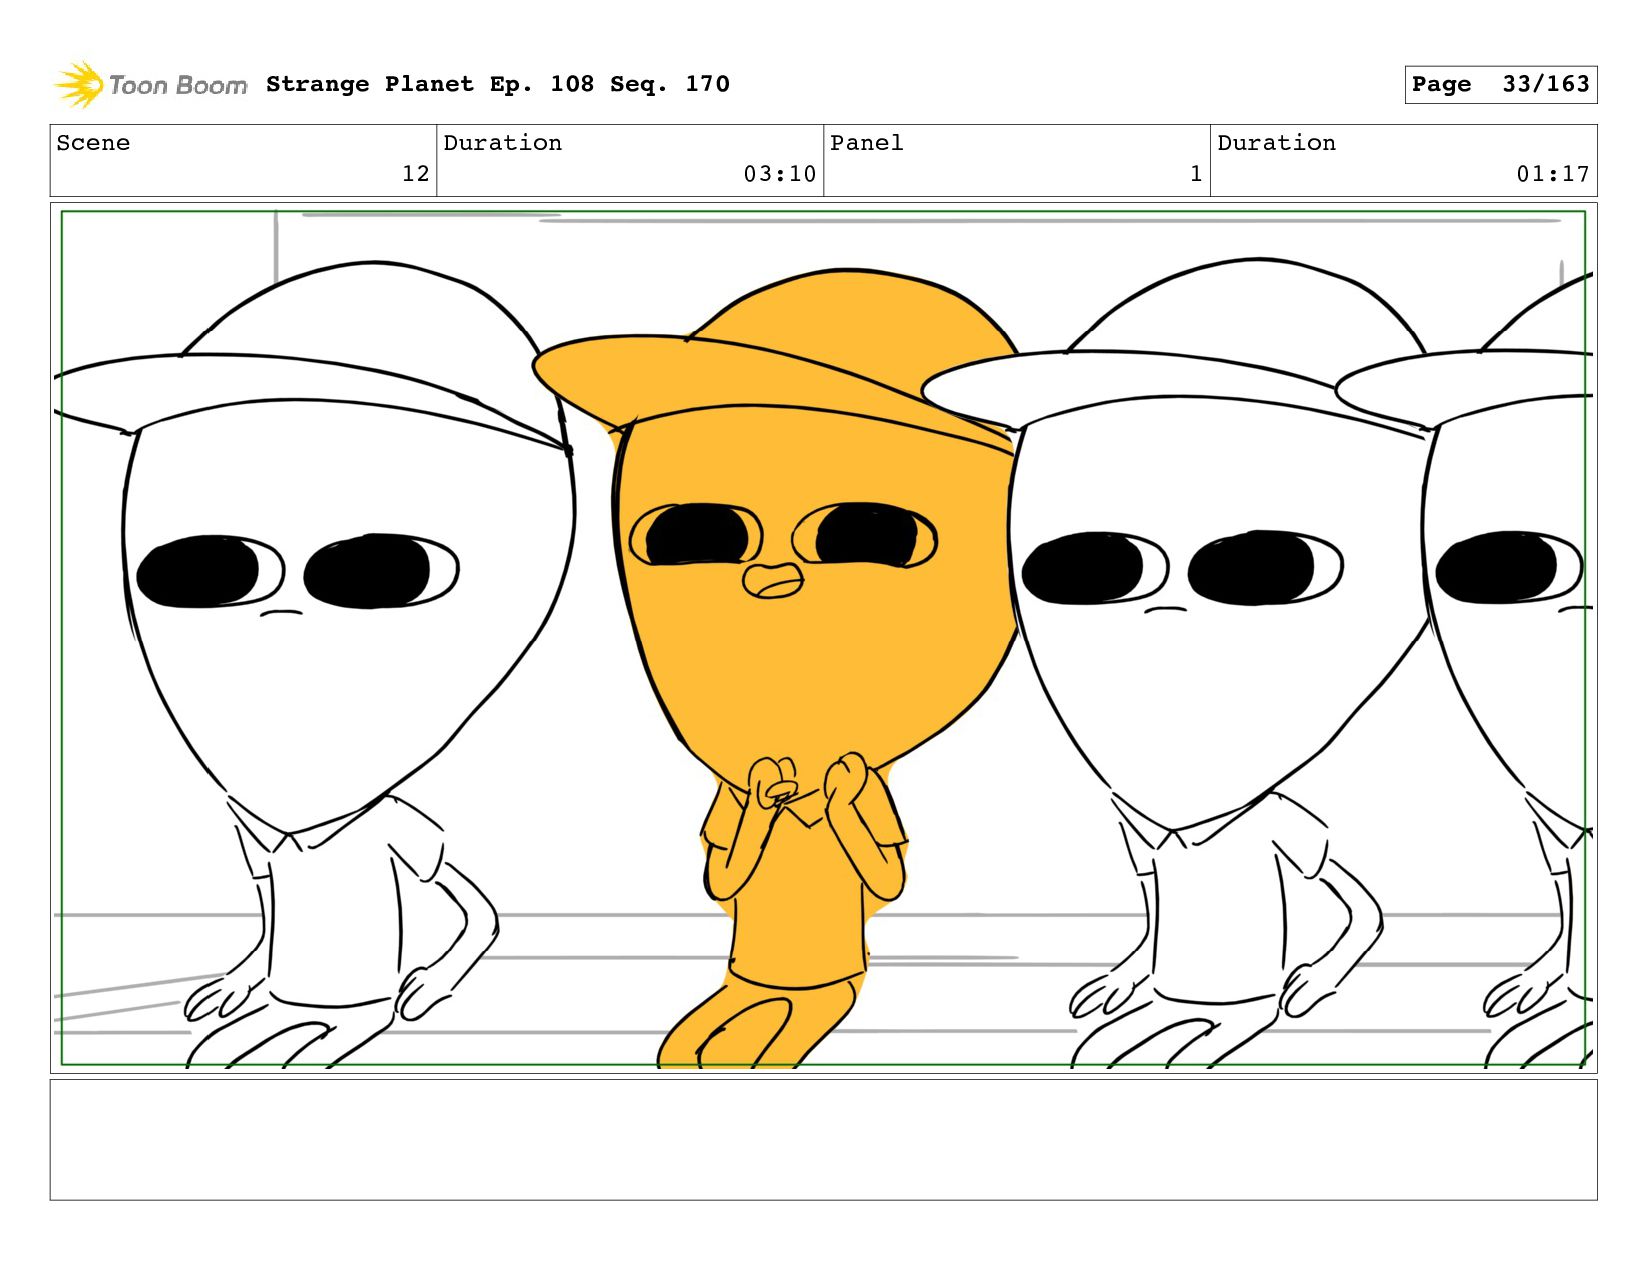
Task: Click the Duration label above "03:10"
Action: 502,143
